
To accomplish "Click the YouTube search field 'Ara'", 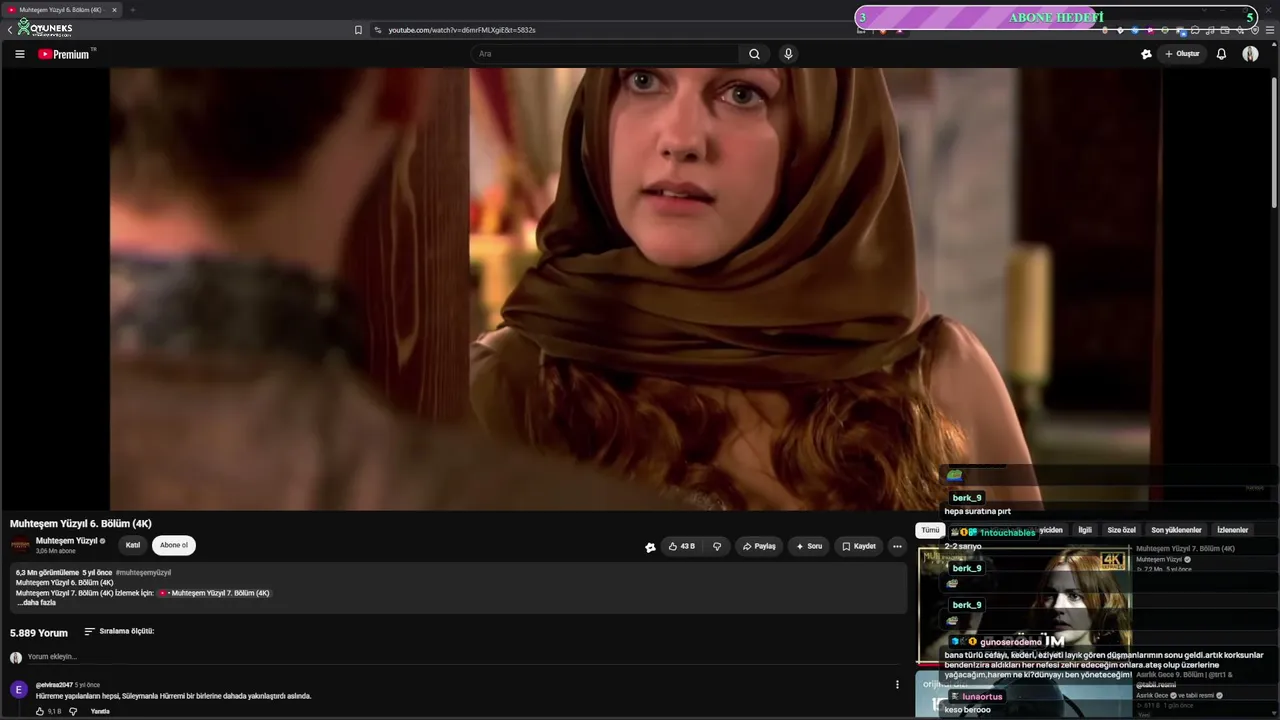I will pyautogui.click(x=605, y=54).
